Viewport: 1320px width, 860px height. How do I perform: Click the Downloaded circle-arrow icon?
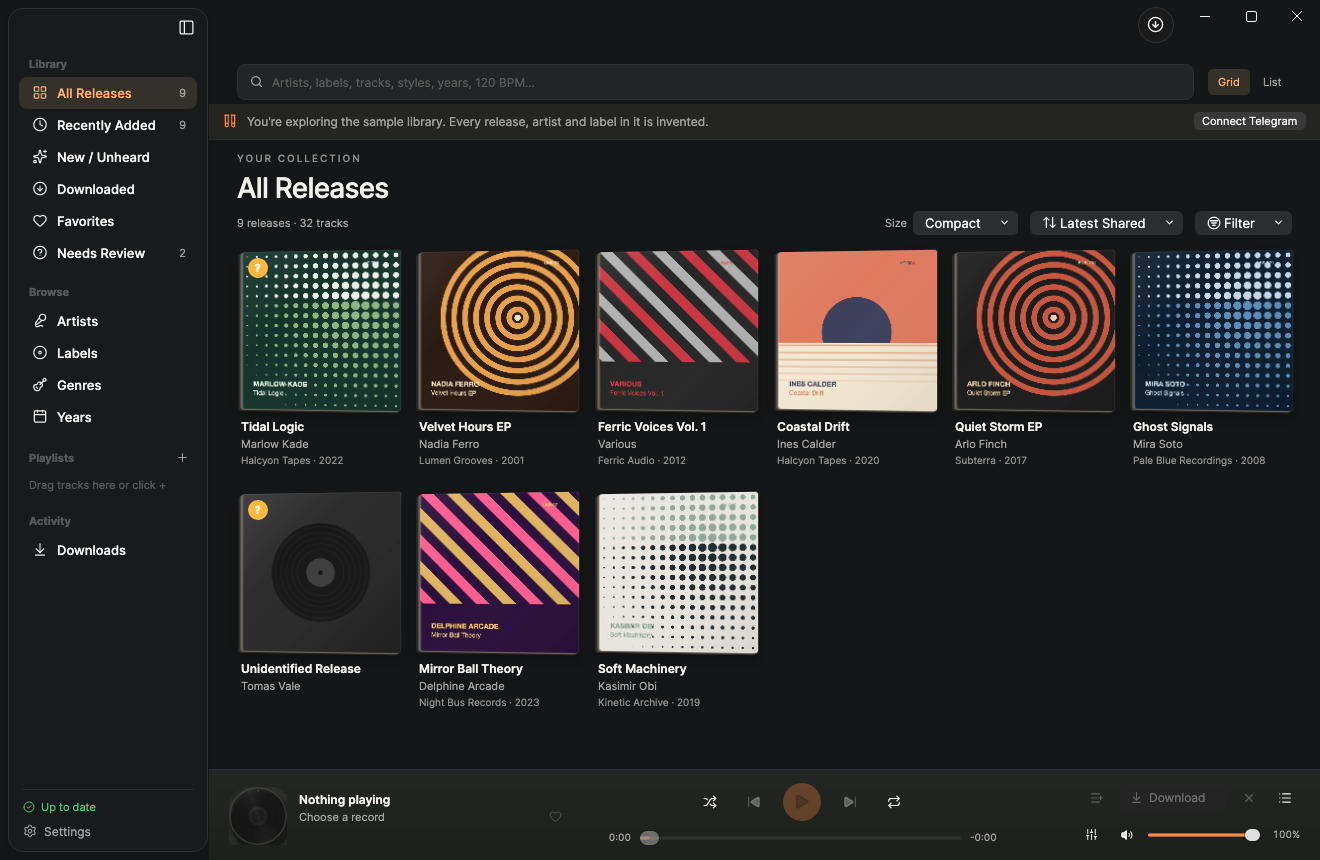click(x=40, y=189)
